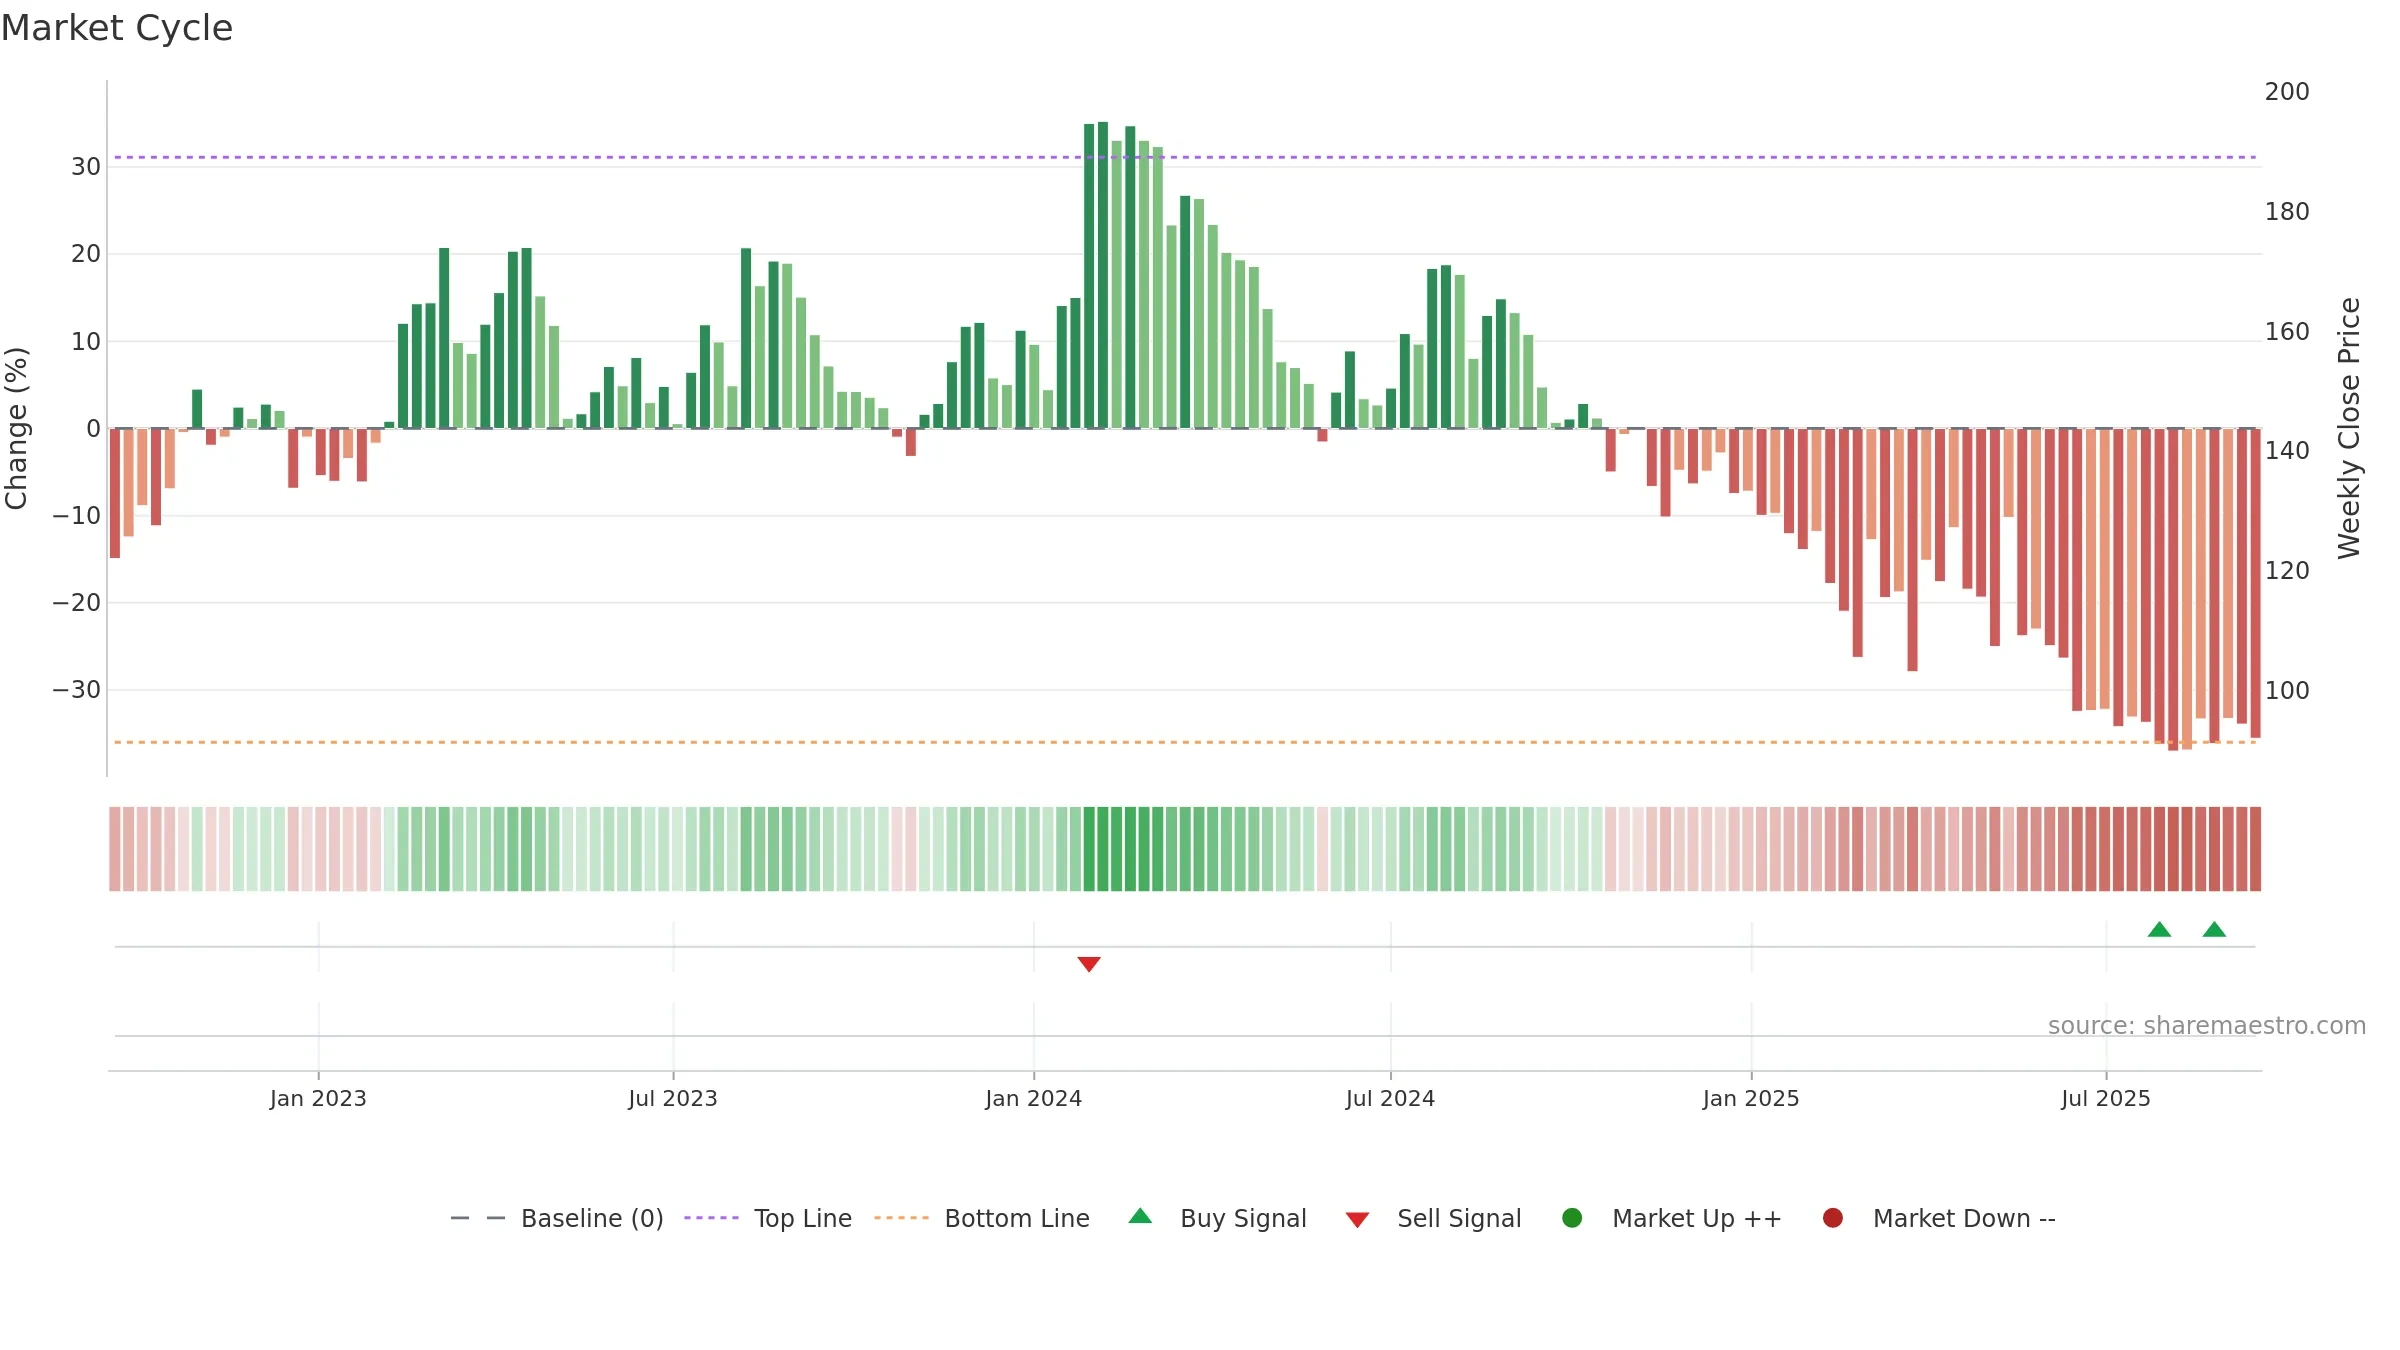This screenshot has height=1350, width=2400.
Task: Click the Weekly Close Price axis title
Action: [x=2349, y=428]
